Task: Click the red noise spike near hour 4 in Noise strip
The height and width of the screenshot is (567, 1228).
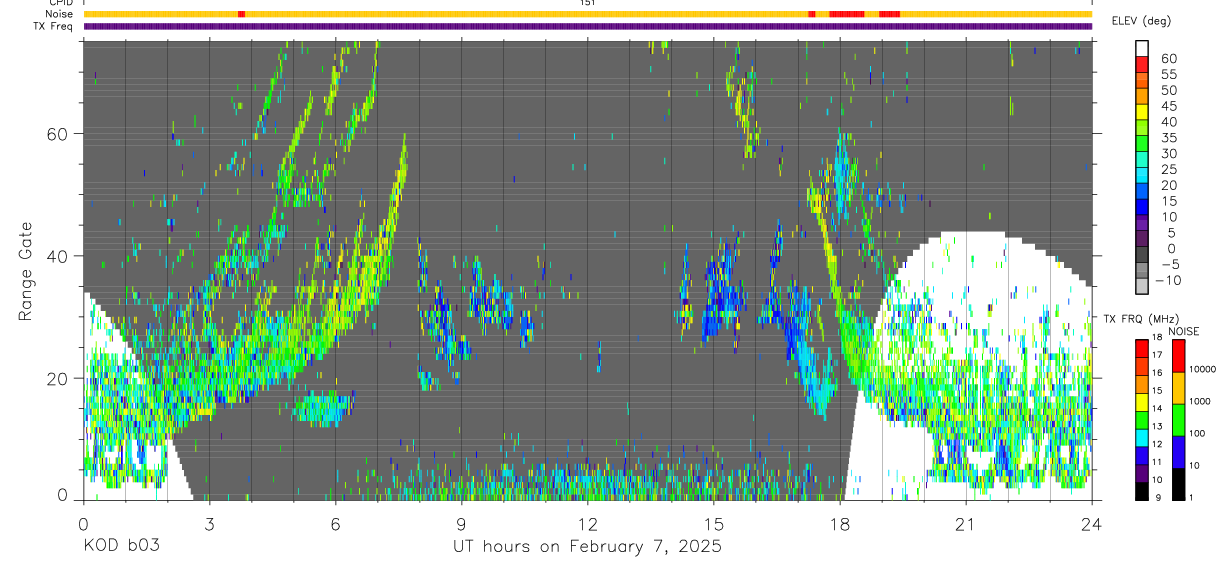Action: click(x=241, y=14)
